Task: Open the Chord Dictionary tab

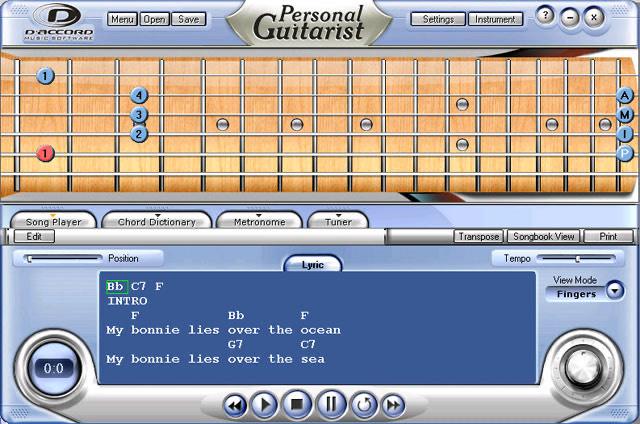Action: click(x=157, y=222)
